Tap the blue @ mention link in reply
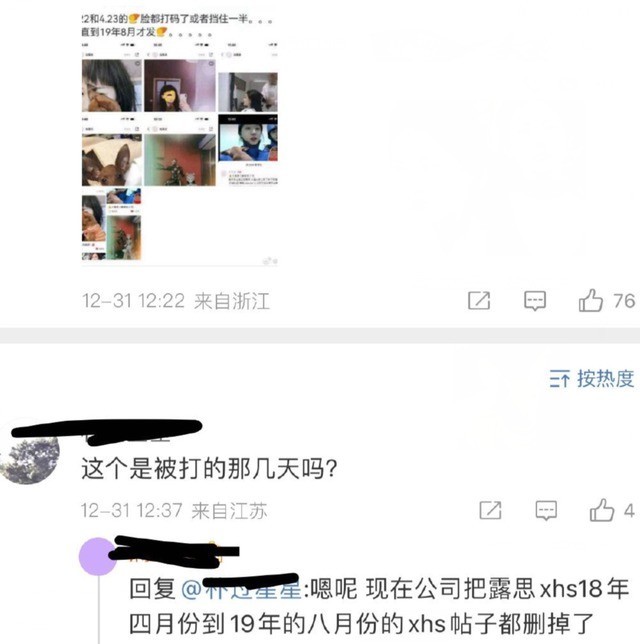The image size is (640, 644). coord(242,589)
